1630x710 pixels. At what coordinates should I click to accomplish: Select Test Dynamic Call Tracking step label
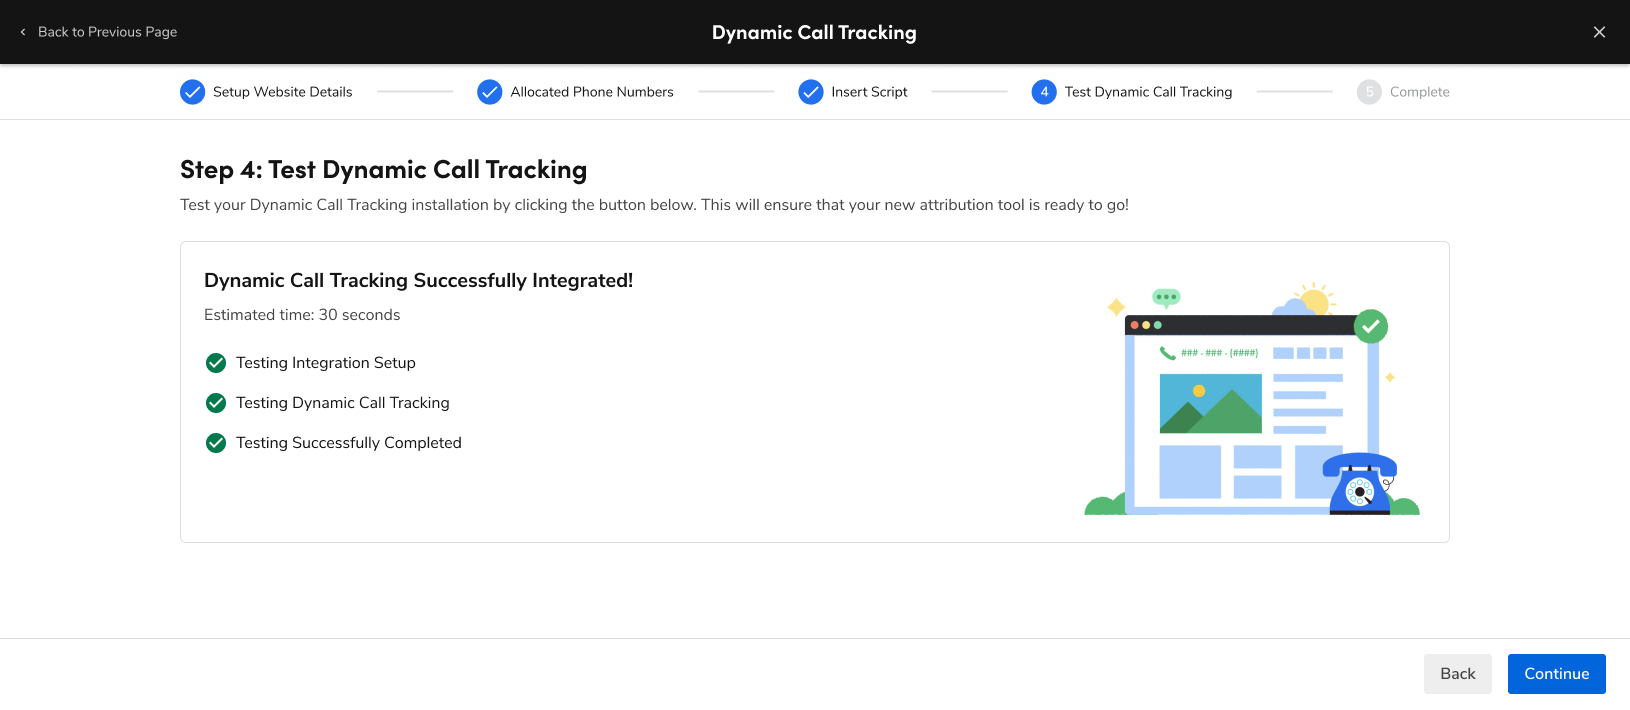[1148, 92]
